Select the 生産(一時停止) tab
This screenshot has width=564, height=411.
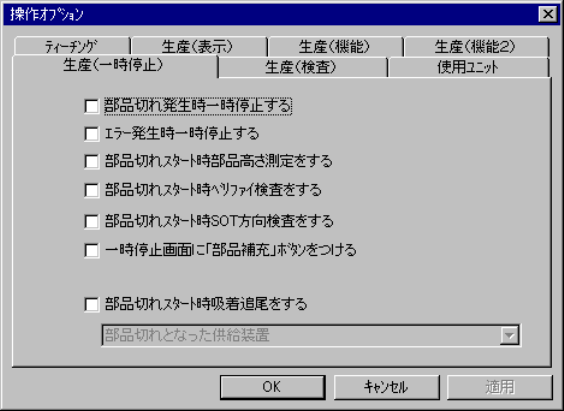pos(115,66)
